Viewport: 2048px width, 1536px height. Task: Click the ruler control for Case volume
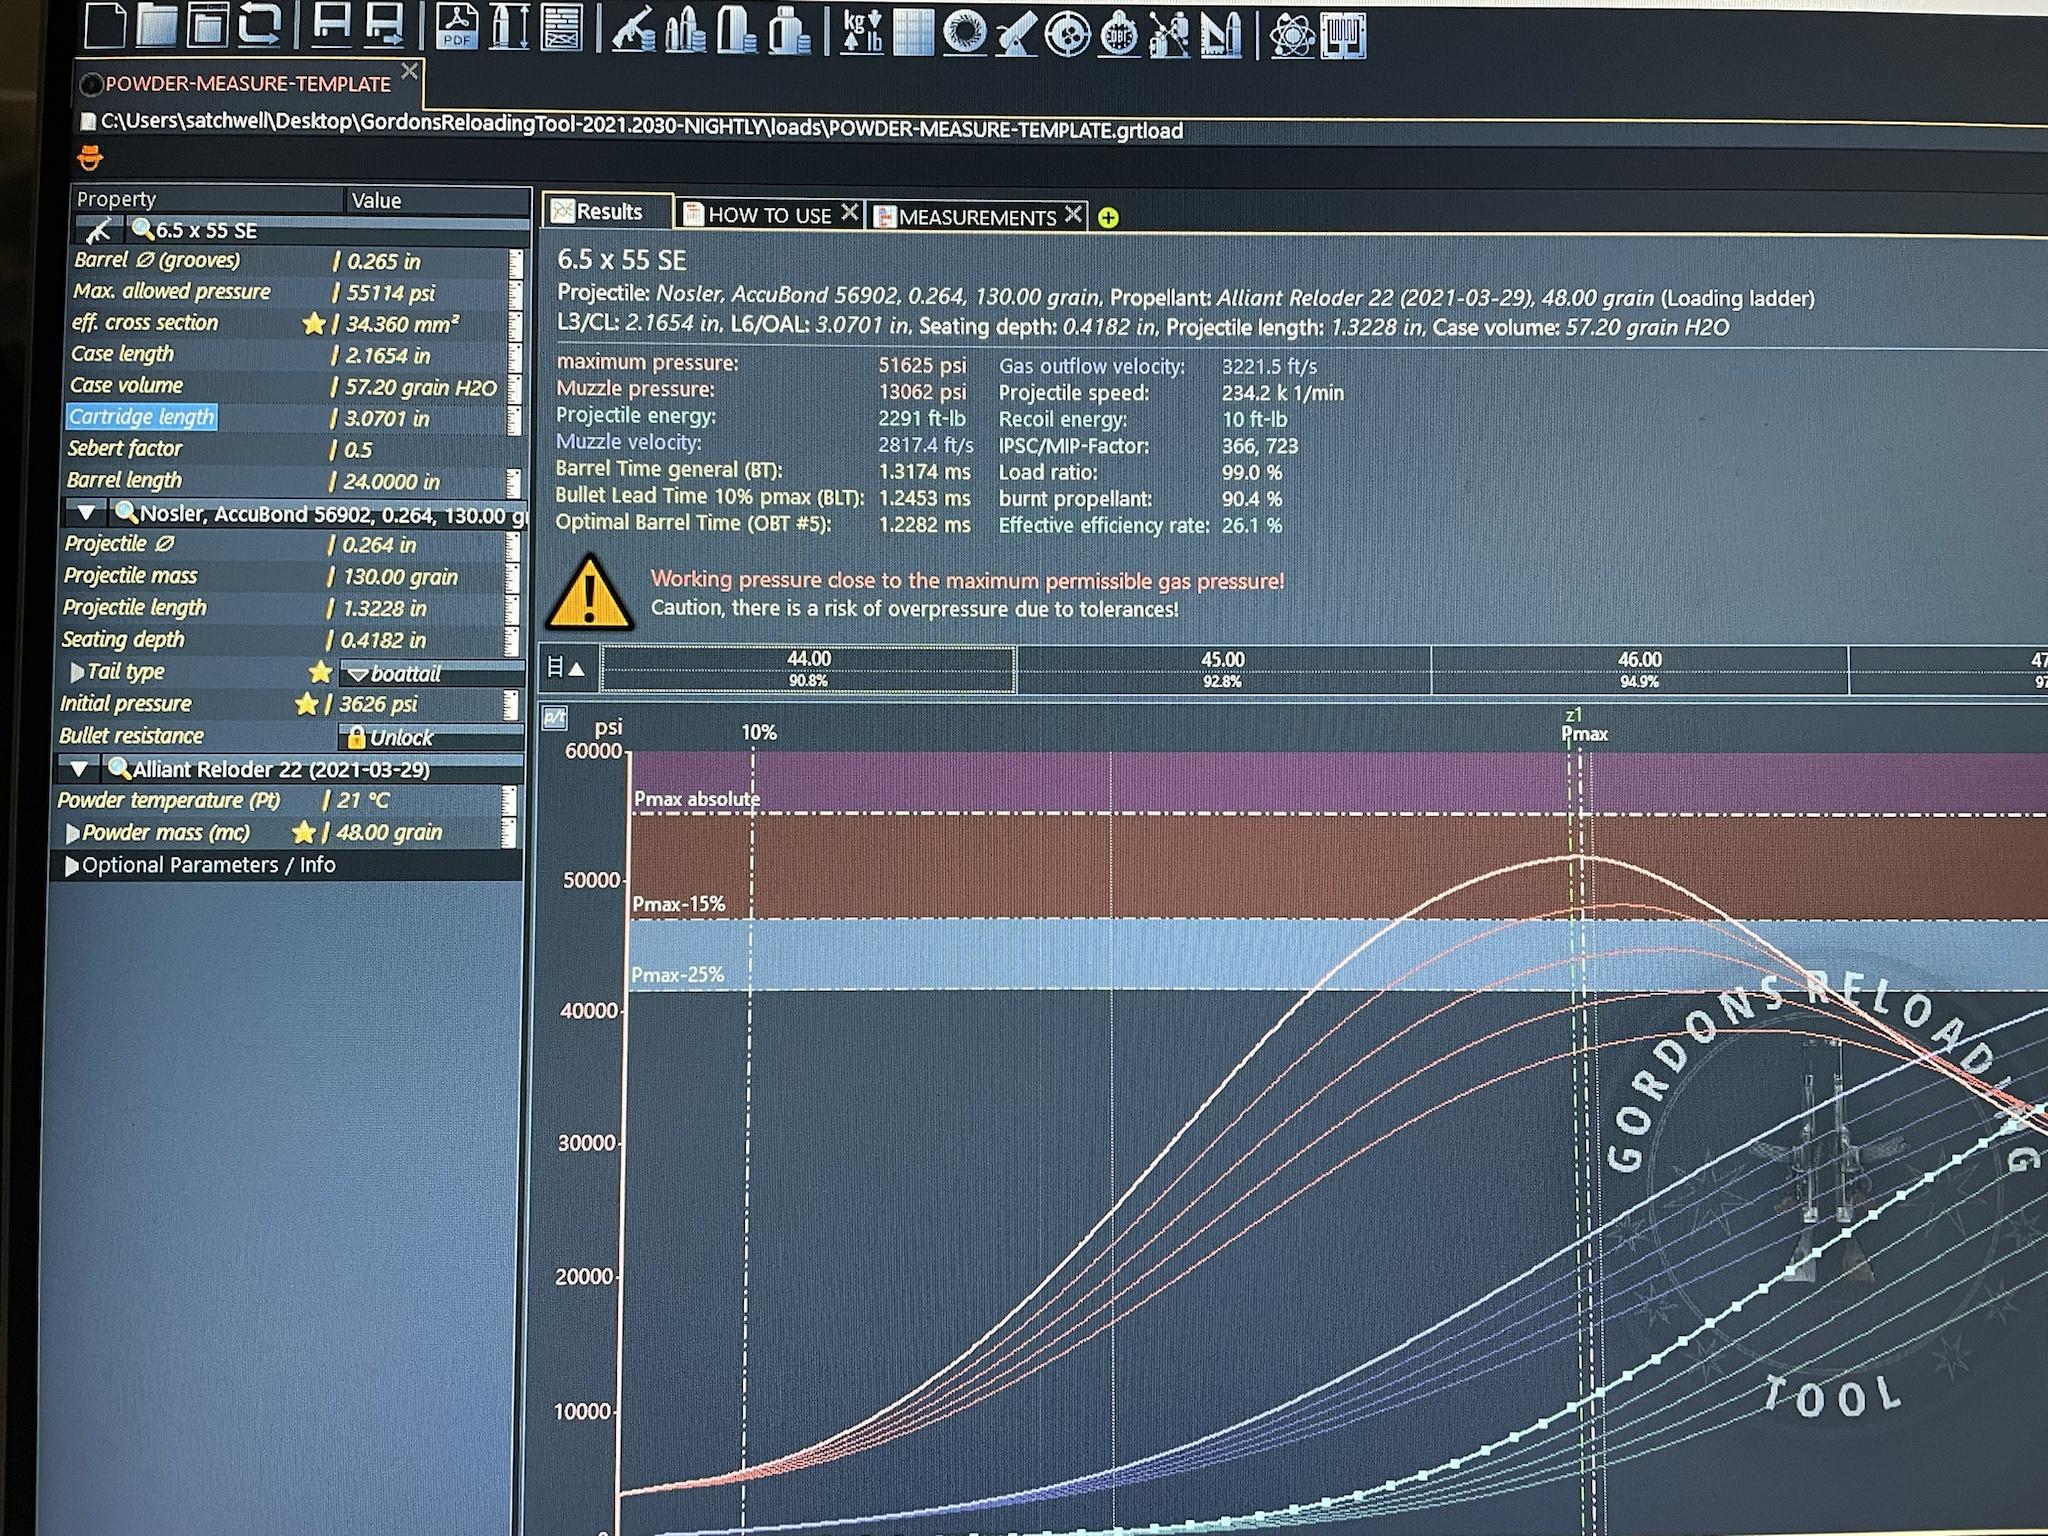pyautogui.click(x=516, y=387)
